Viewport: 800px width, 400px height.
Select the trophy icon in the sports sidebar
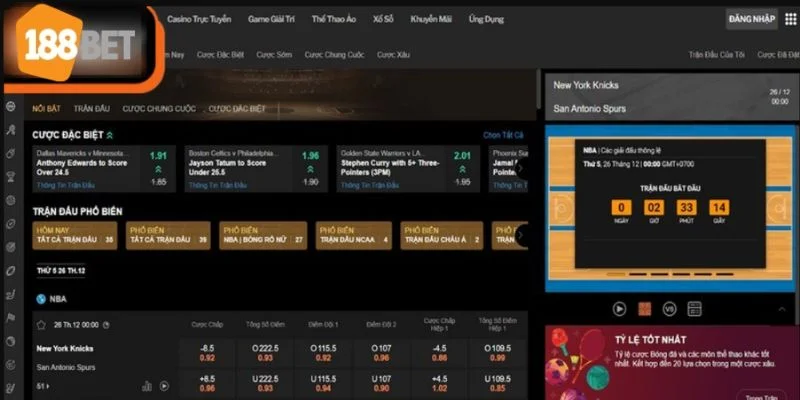[11, 177]
